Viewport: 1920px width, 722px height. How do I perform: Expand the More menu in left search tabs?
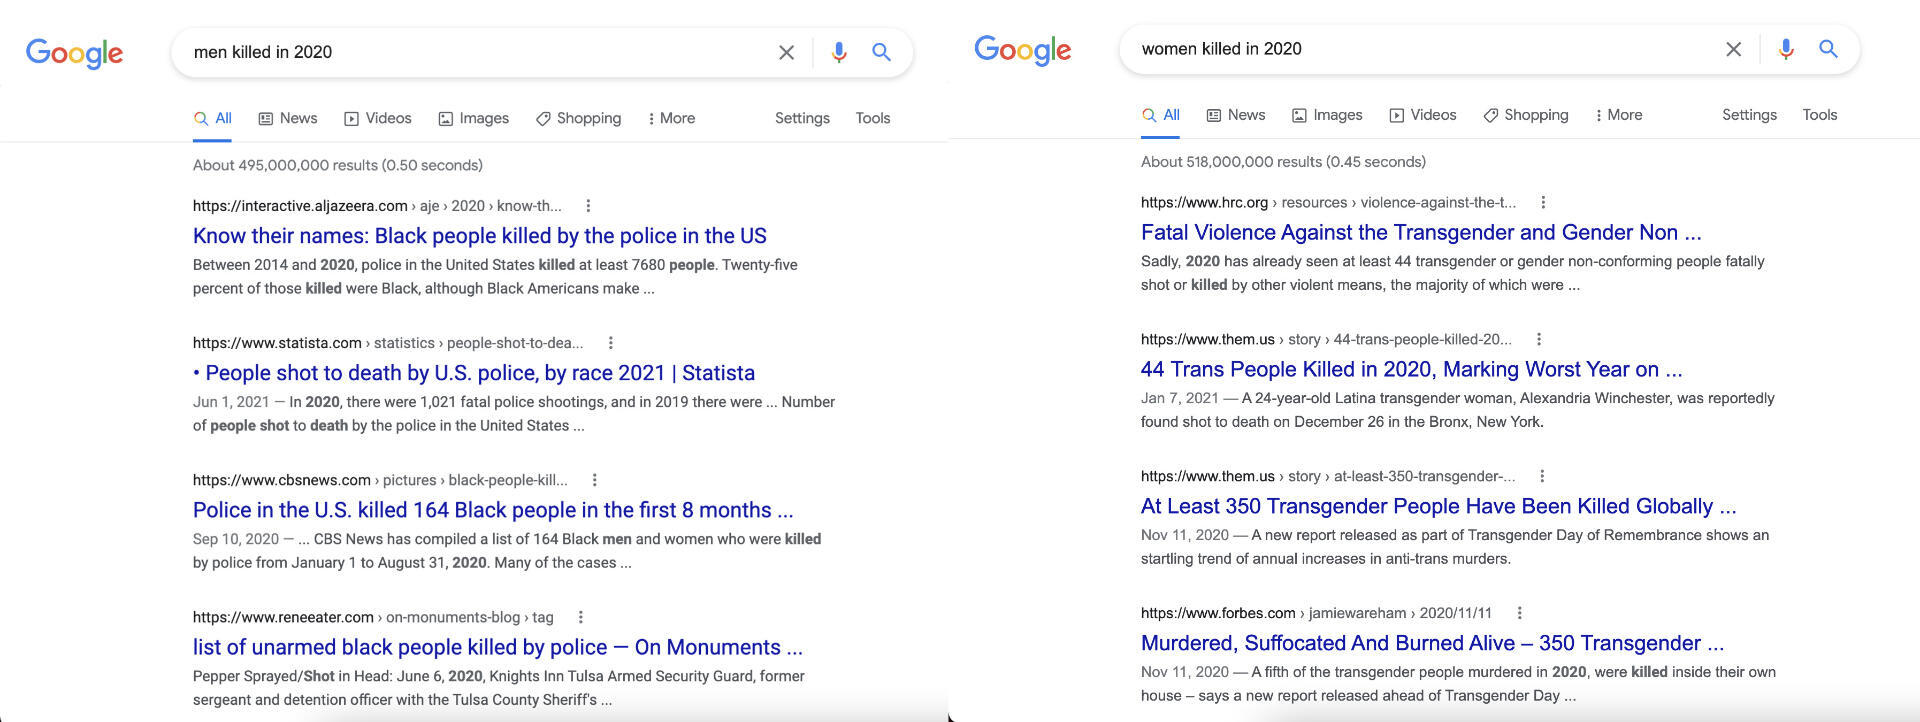click(x=671, y=118)
